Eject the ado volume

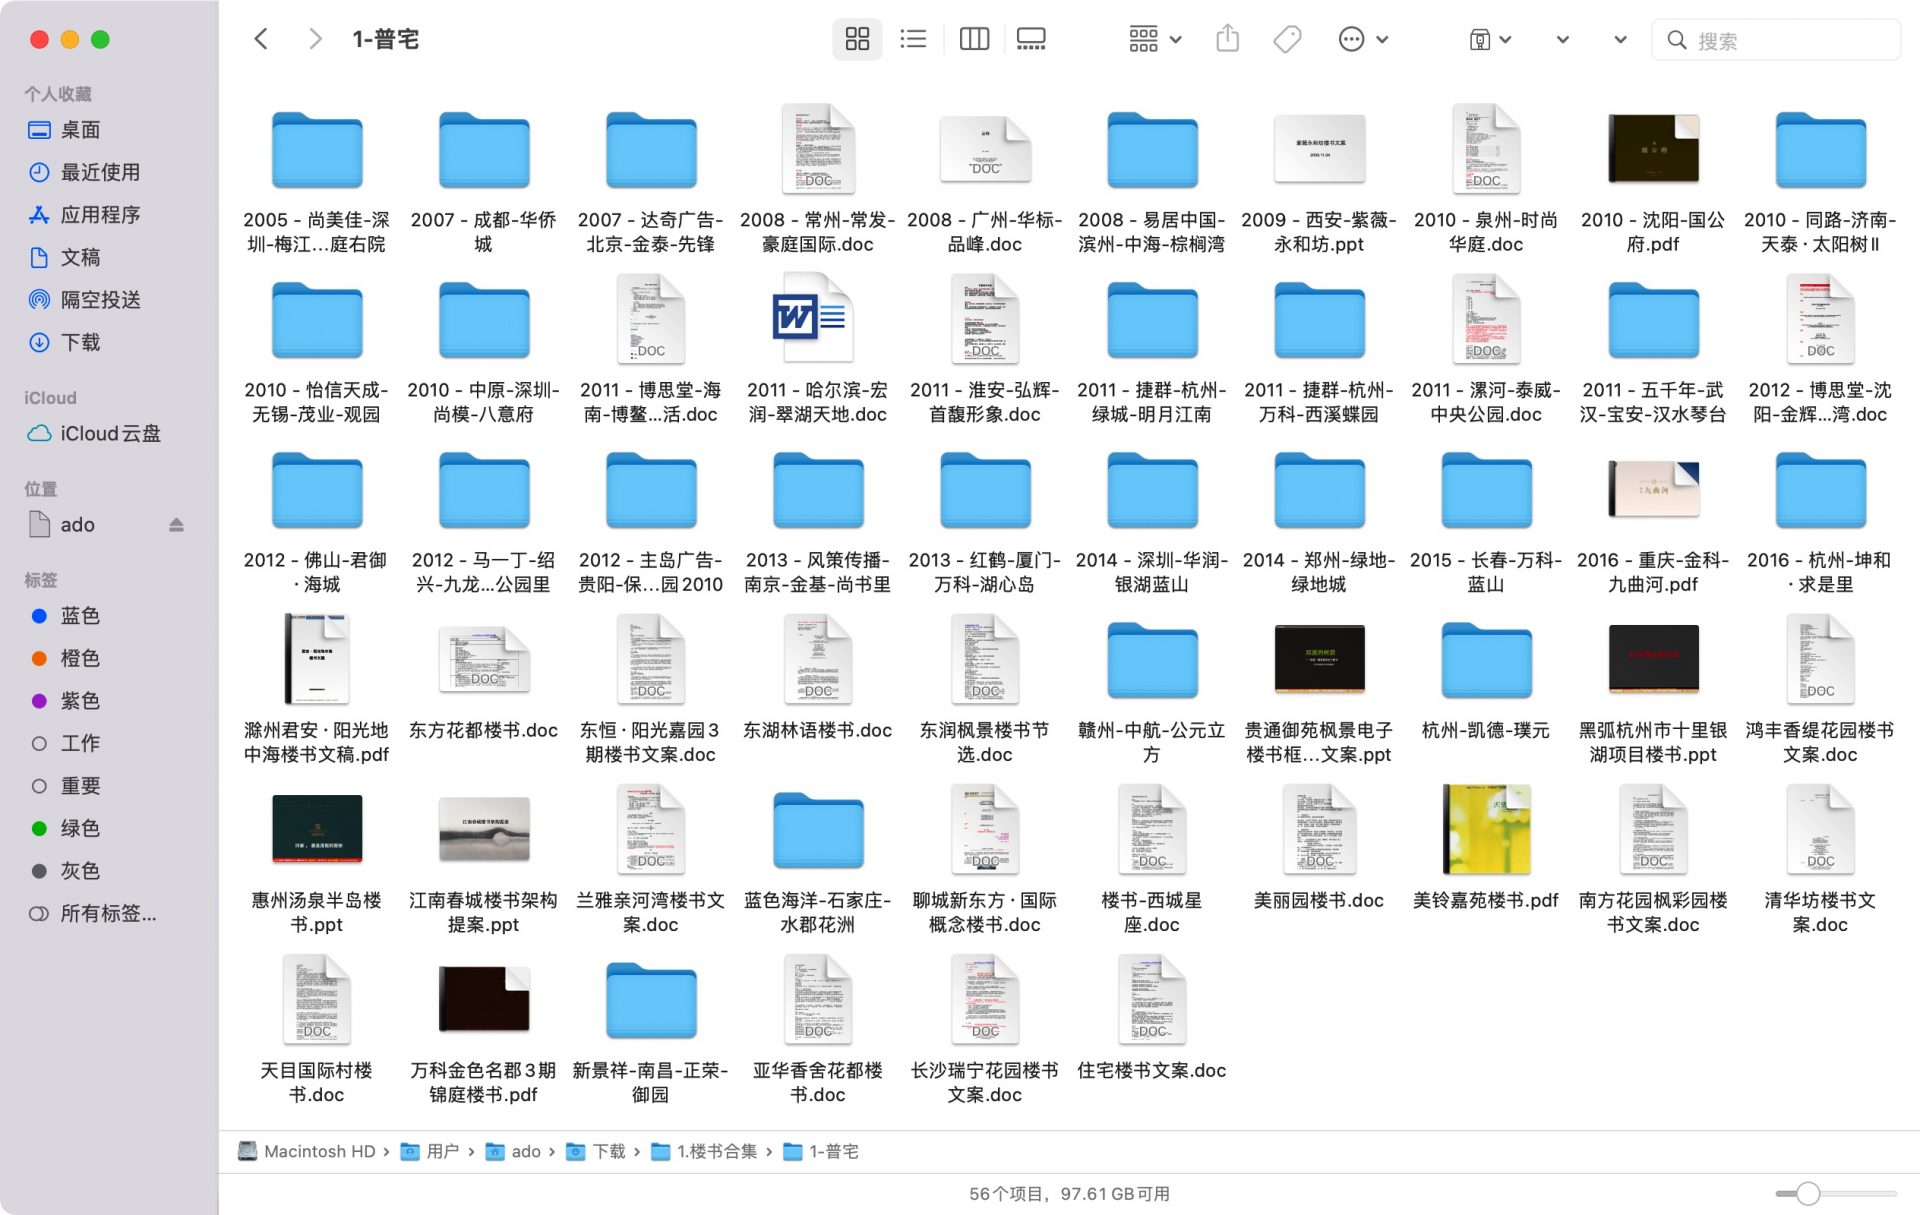coord(176,525)
